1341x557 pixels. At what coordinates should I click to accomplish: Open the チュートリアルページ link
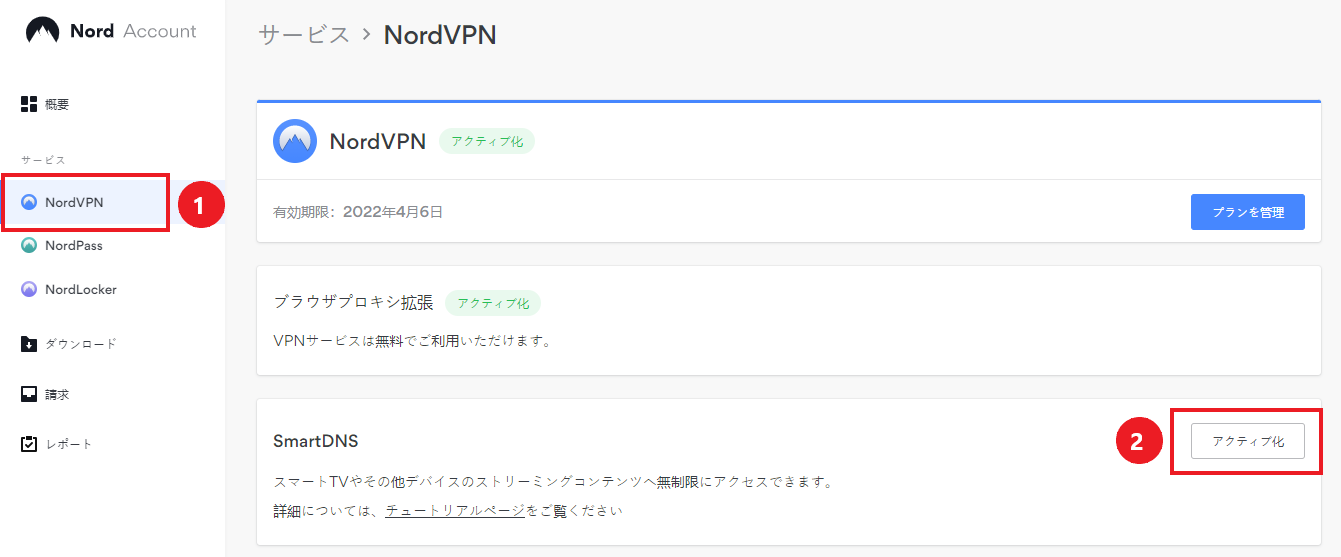coord(455,511)
